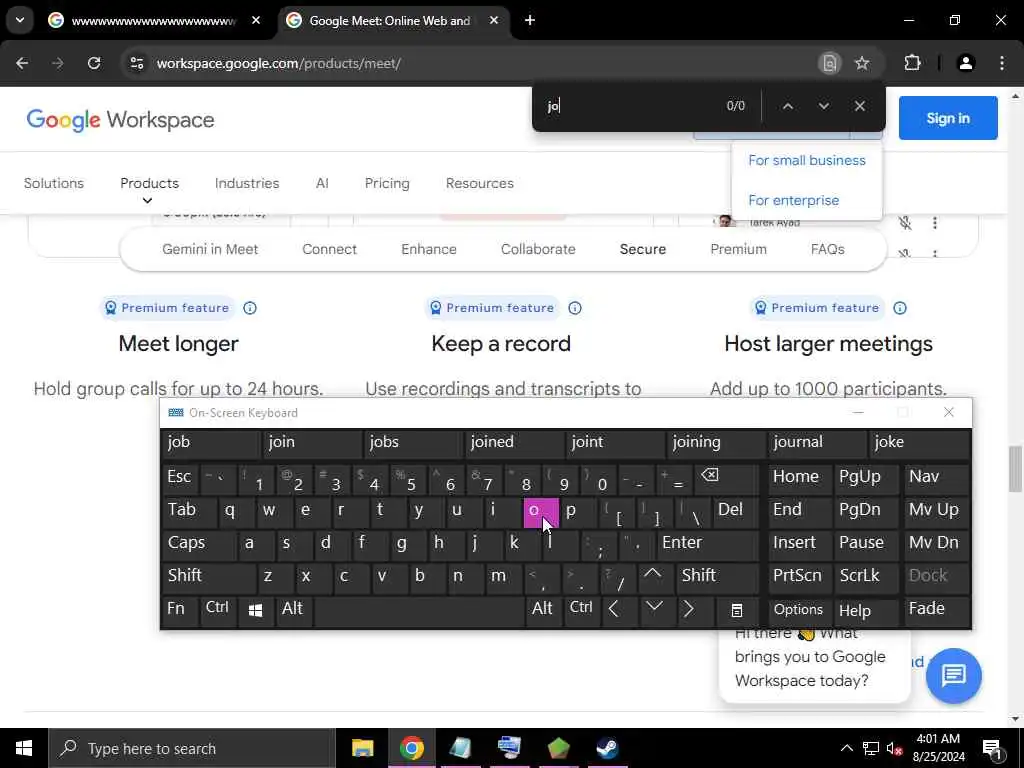Jump to Collaborate section

[538, 249]
